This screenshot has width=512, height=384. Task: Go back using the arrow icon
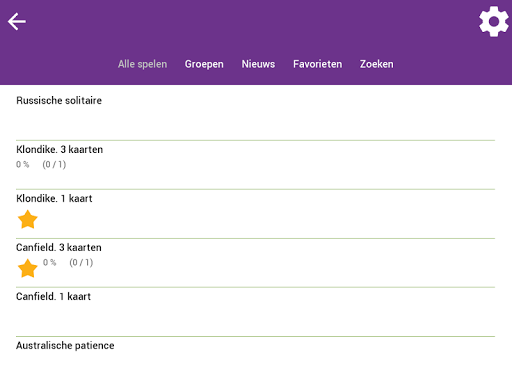coord(17,22)
